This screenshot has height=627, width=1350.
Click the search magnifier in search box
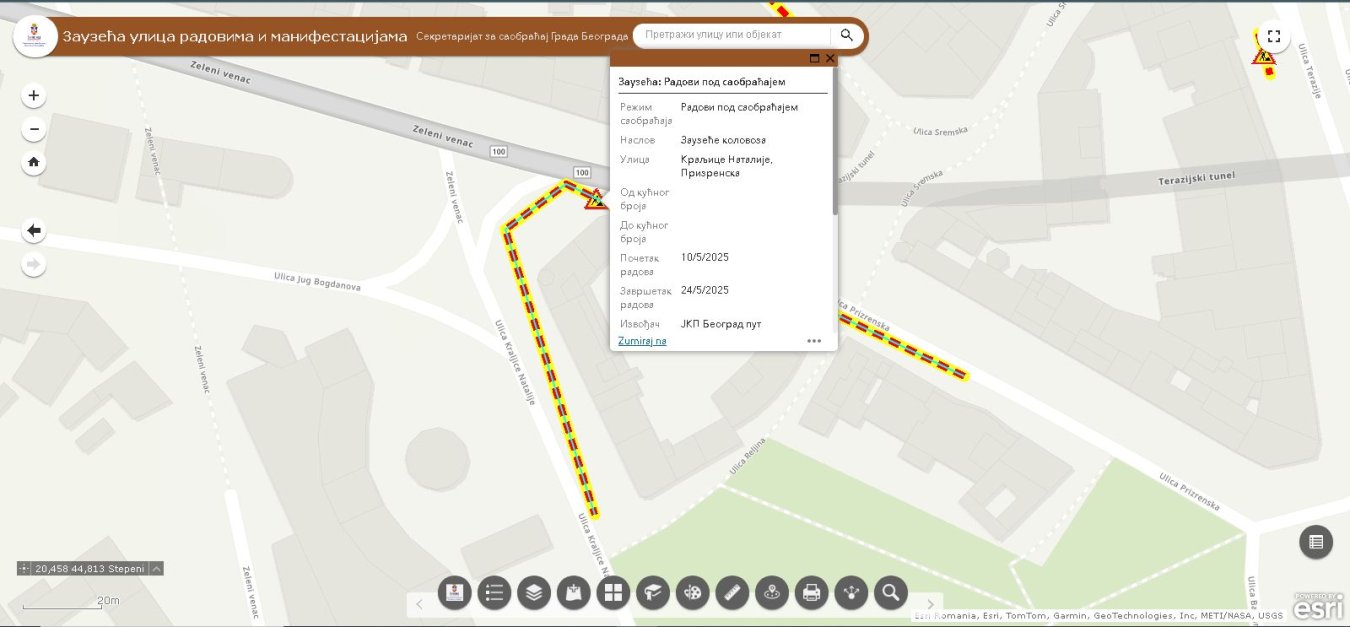(846, 35)
